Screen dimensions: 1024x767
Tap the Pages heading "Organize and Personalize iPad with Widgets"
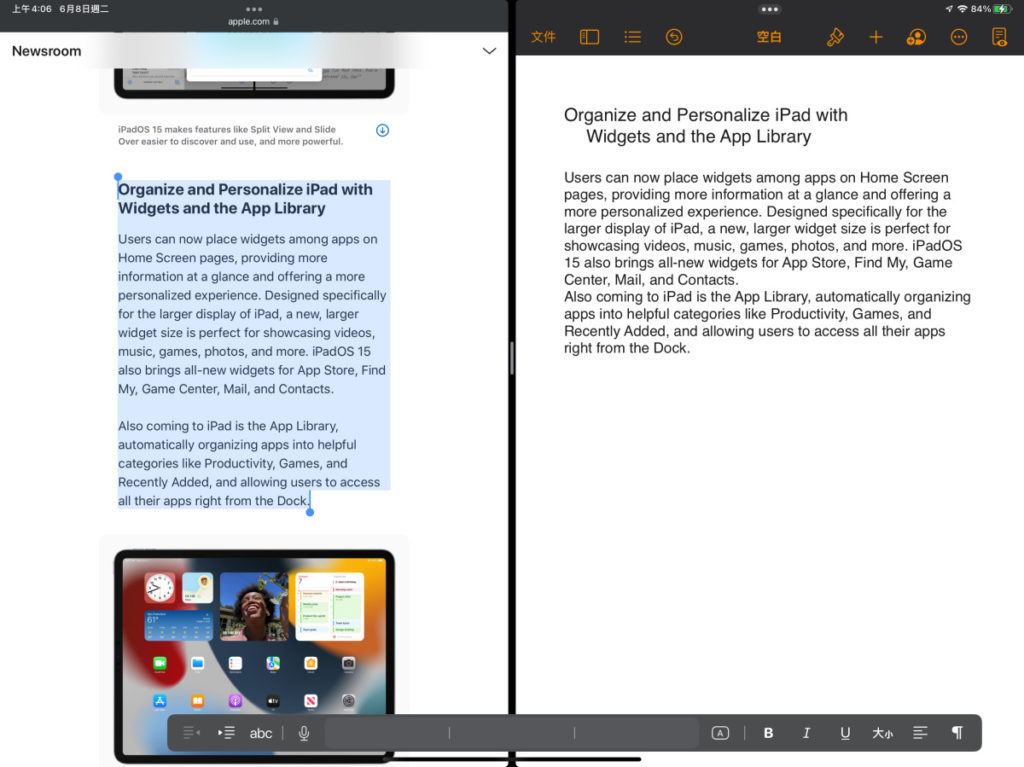tap(705, 125)
